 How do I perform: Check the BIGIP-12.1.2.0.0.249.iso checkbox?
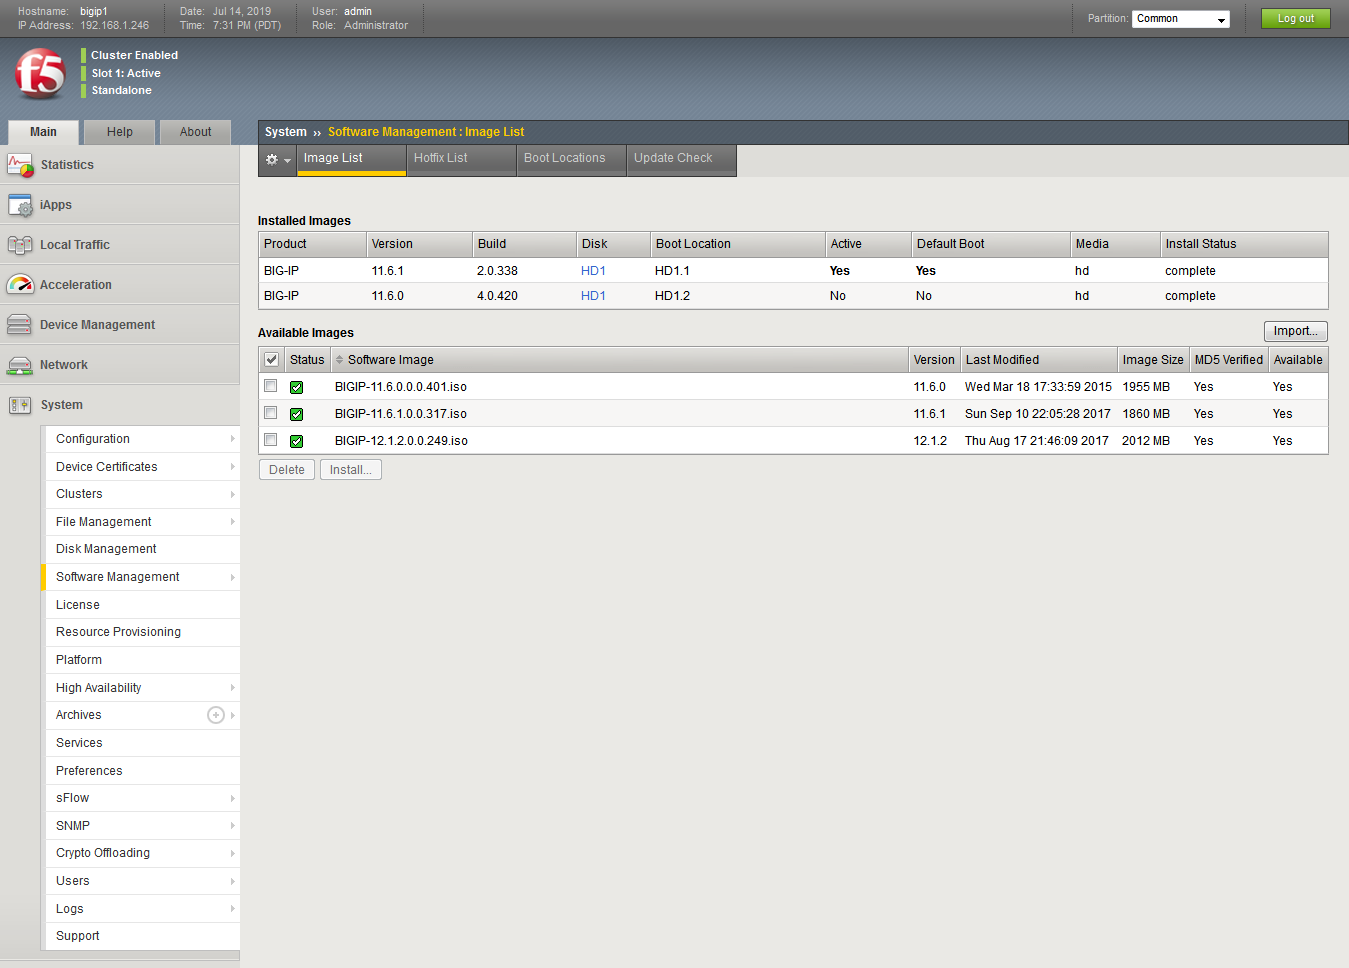click(270, 440)
